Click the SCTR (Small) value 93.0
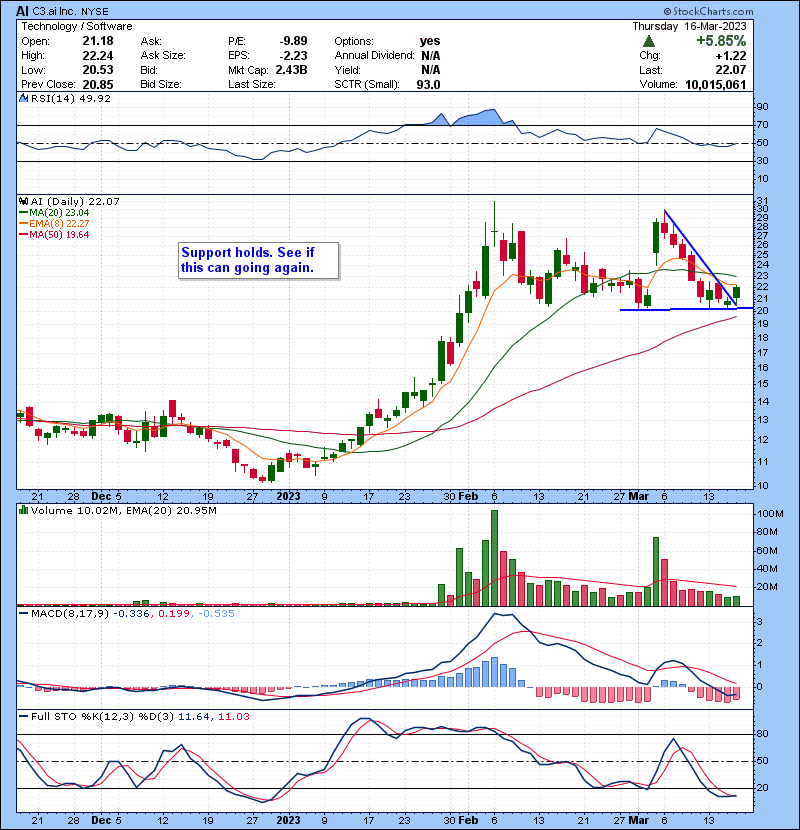 (428, 84)
